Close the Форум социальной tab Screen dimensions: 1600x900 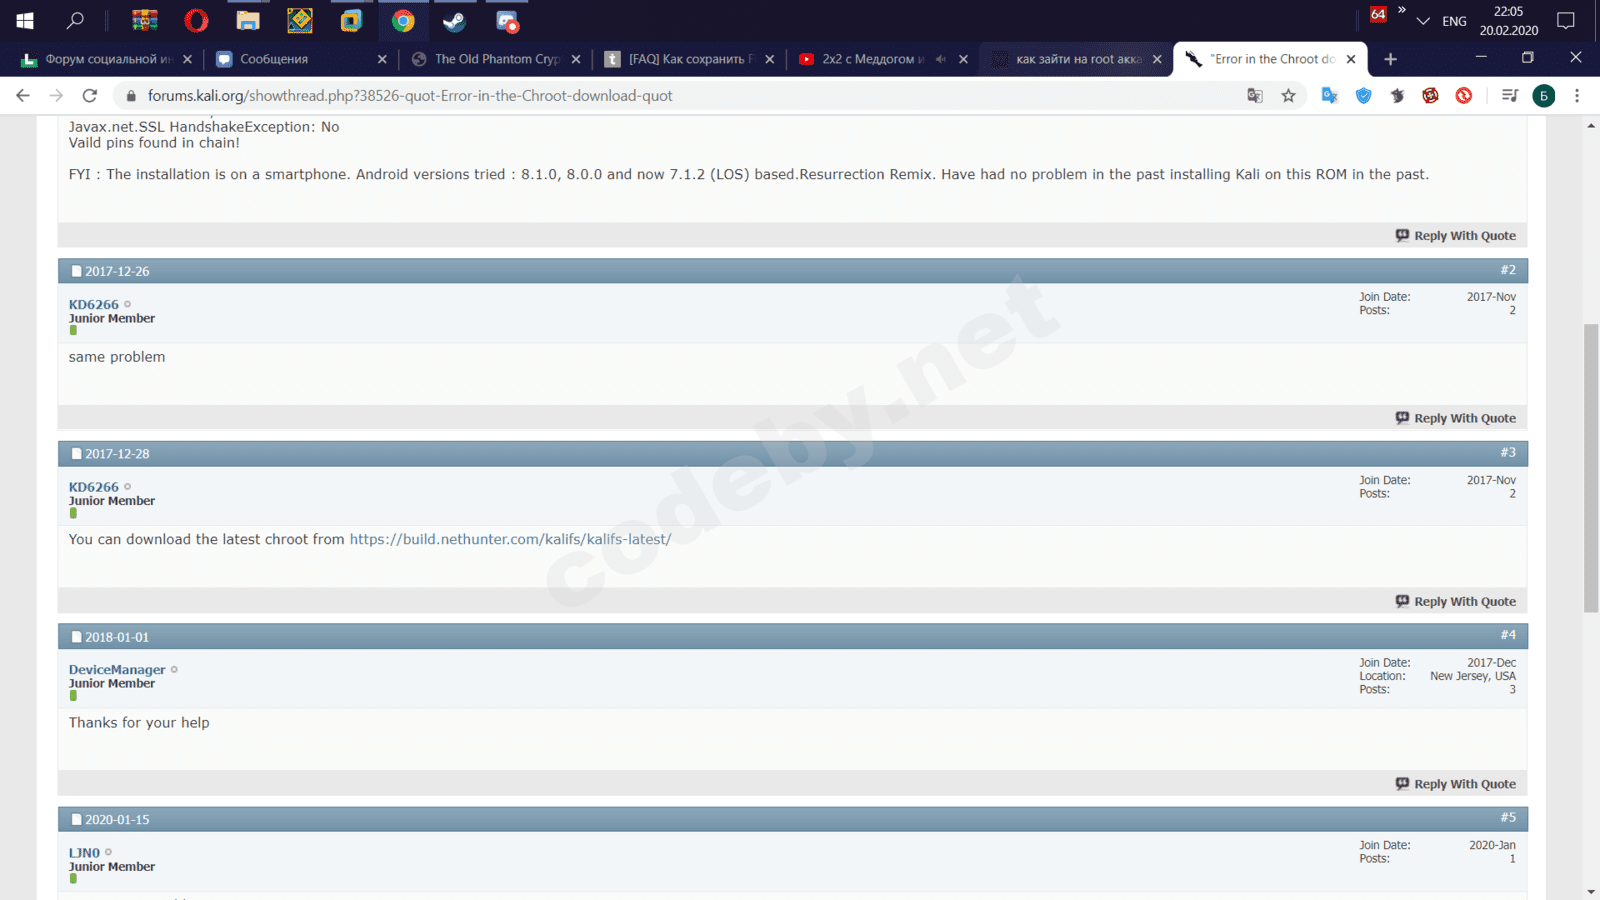coord(187,59)
